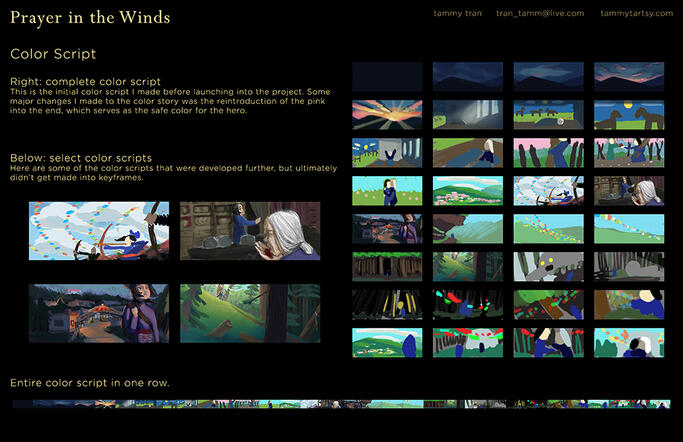The width and height of the screenshot is (683, 442).
Task: View the large green forest slope painting
Action: click(249, 313)
